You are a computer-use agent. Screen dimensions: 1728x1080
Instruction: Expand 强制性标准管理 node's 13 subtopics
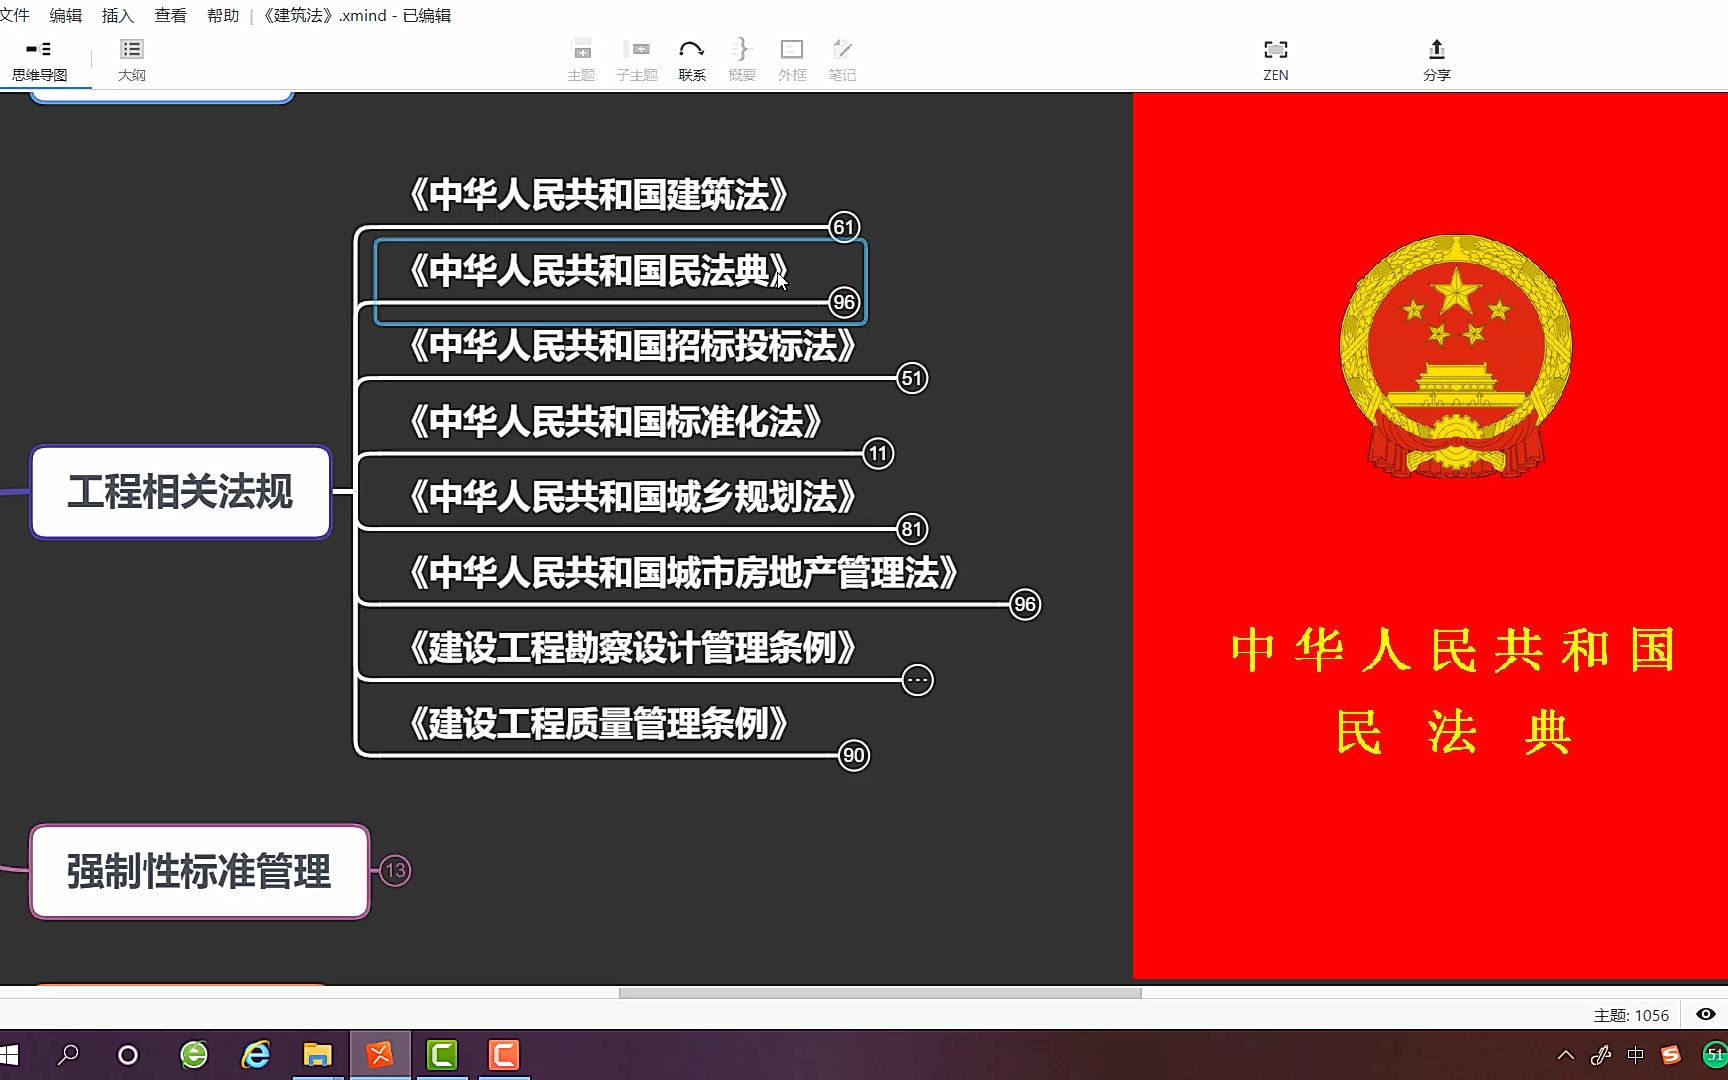[x=395, y=871]
